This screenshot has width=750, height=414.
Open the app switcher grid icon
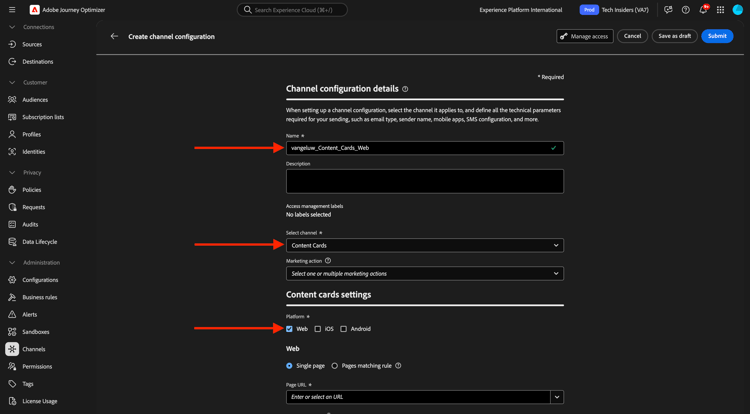tap(720, 10)
